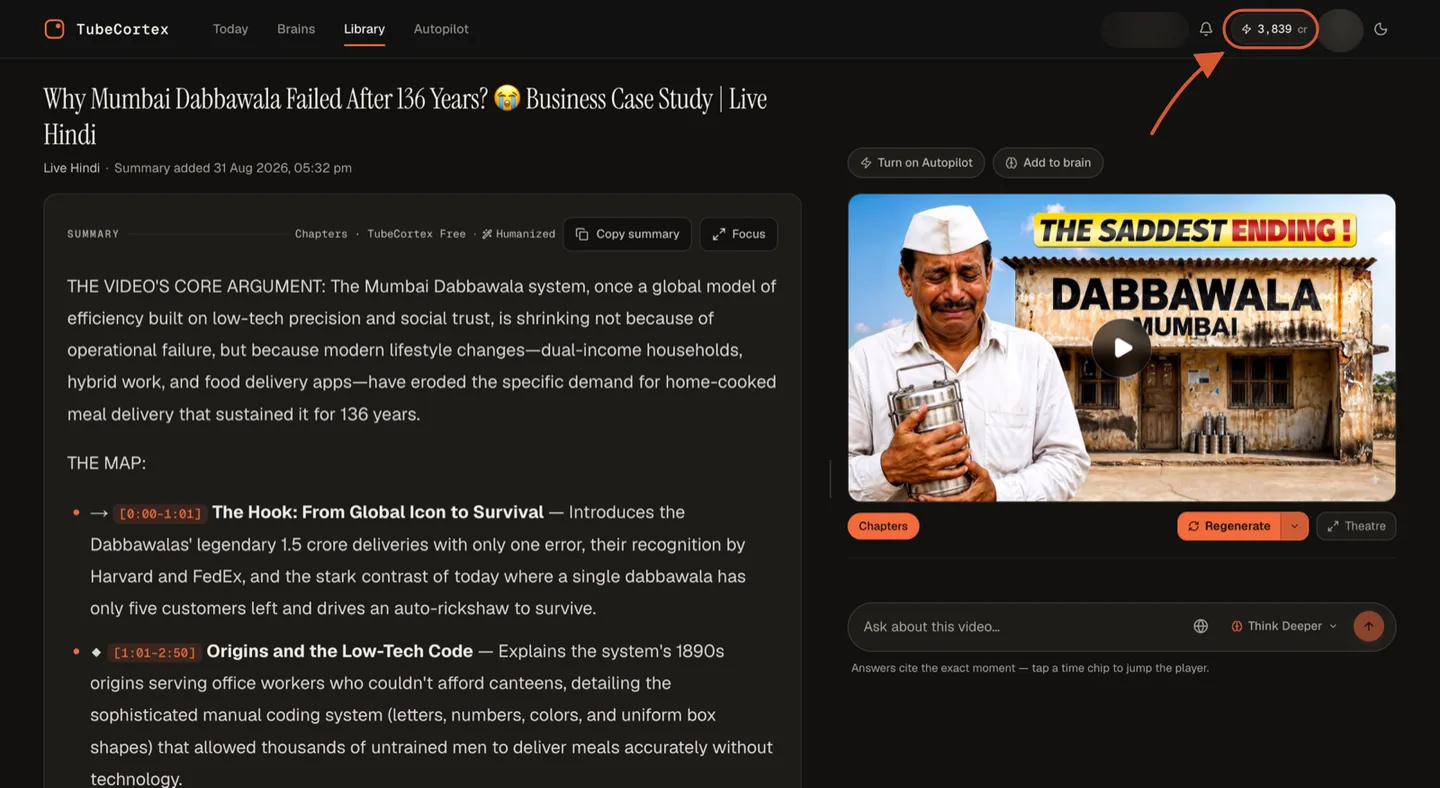Click the Live Hindi channel name
Viewport: 1440px width, 788px height.
[x=71, y=168]
